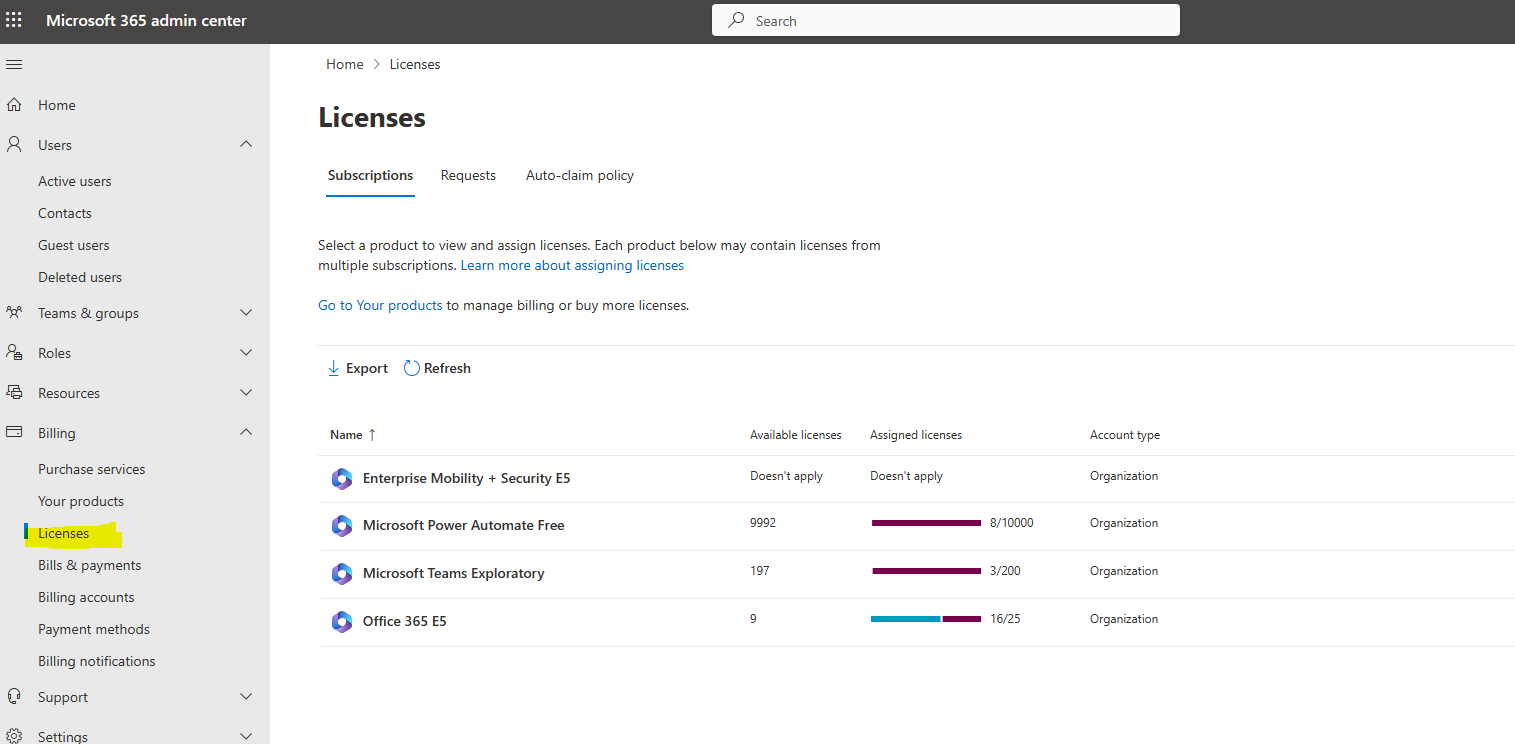This screenshot has width=1515, height=744.
Task: Click into the Search input field
Action: pyautogui.click(x=946, y=20)
